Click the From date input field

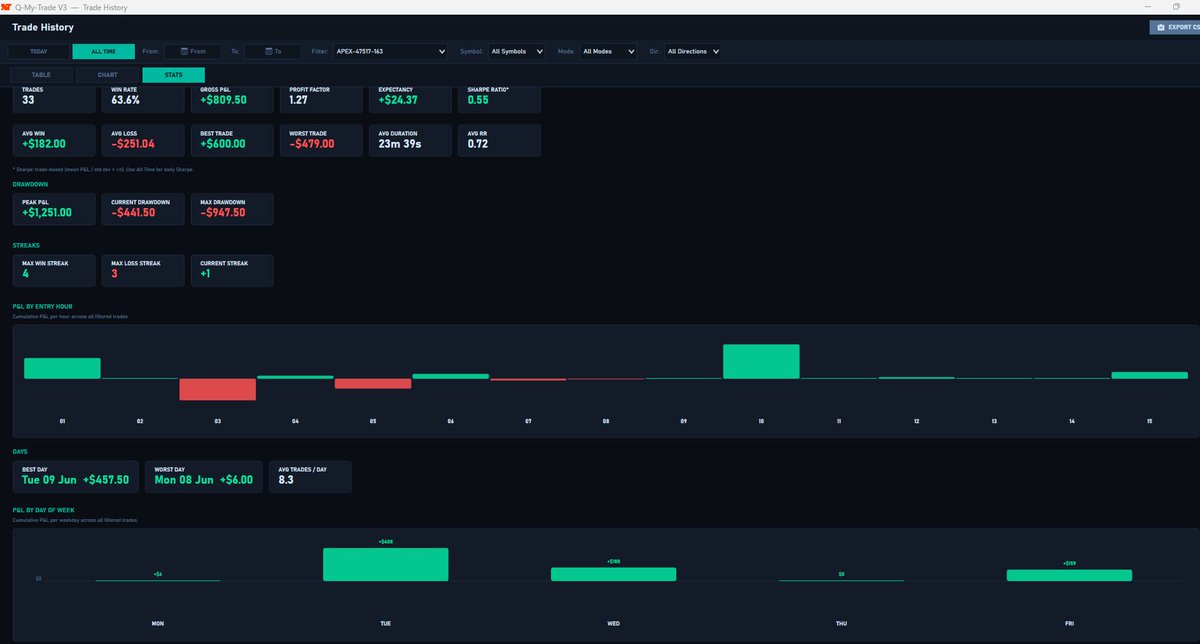(193, 51)
